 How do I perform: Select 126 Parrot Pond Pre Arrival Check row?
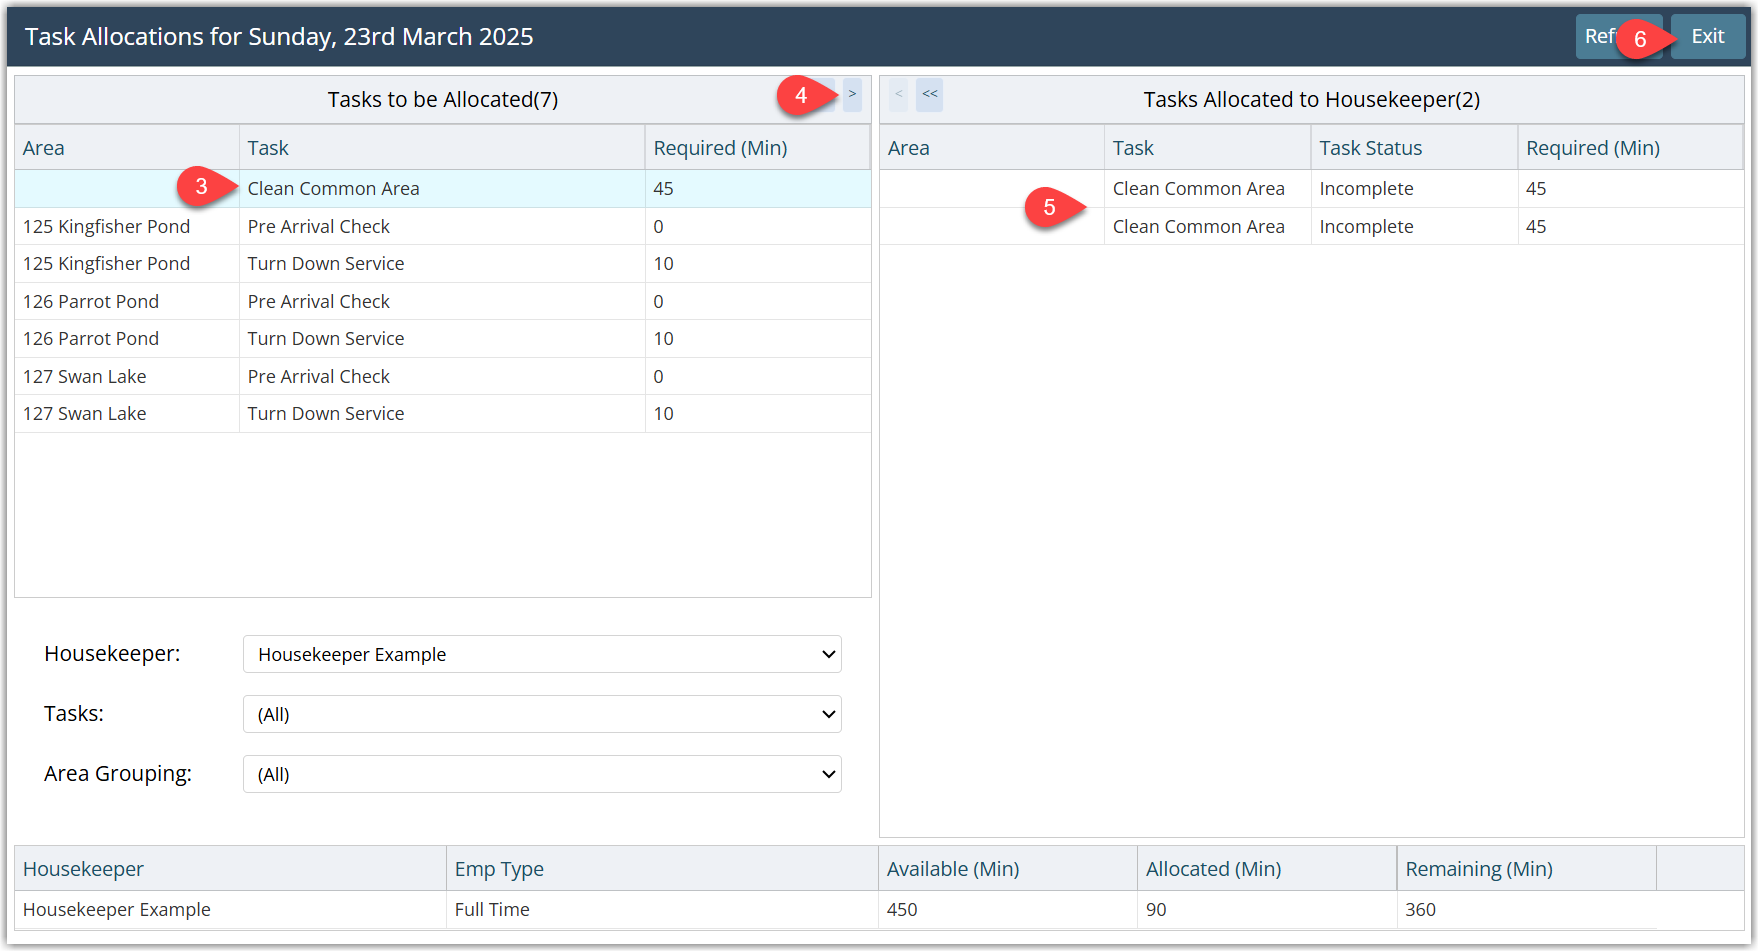442,302
